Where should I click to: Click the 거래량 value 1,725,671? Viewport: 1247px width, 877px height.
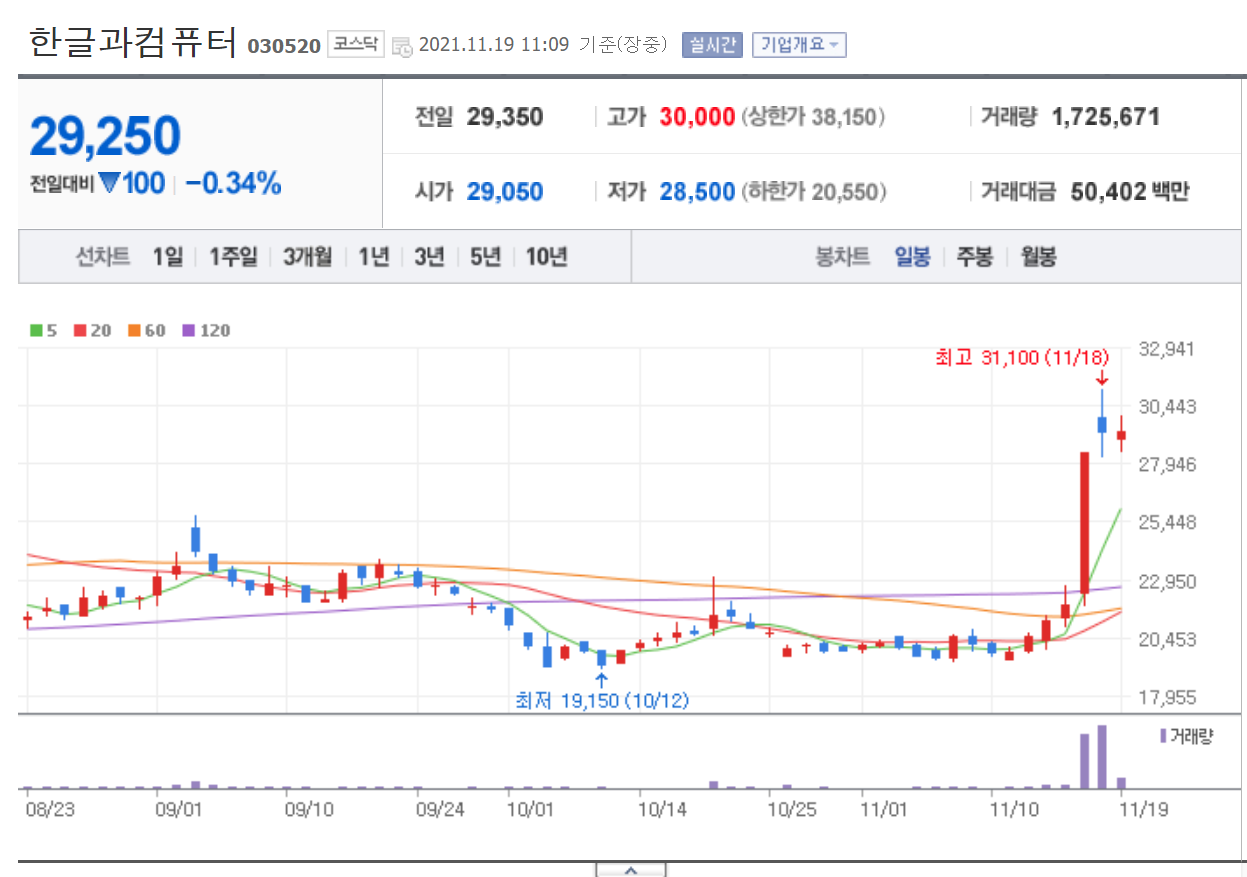coord(1106,117)
